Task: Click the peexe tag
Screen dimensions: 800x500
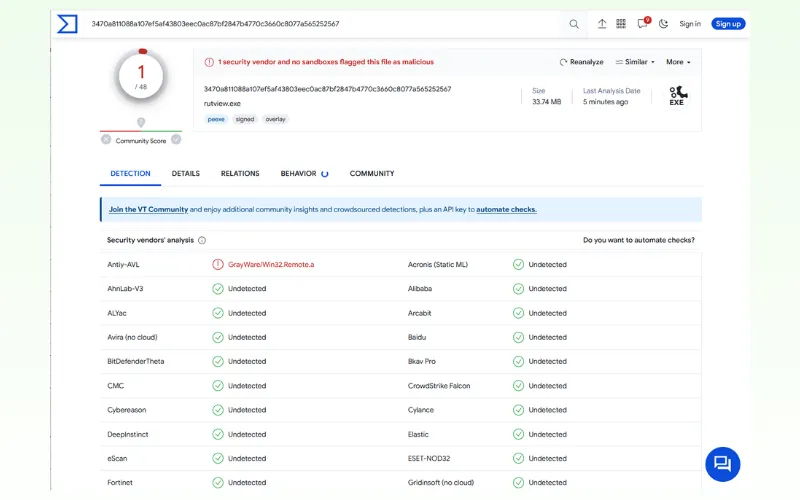Action: [216, 119]
